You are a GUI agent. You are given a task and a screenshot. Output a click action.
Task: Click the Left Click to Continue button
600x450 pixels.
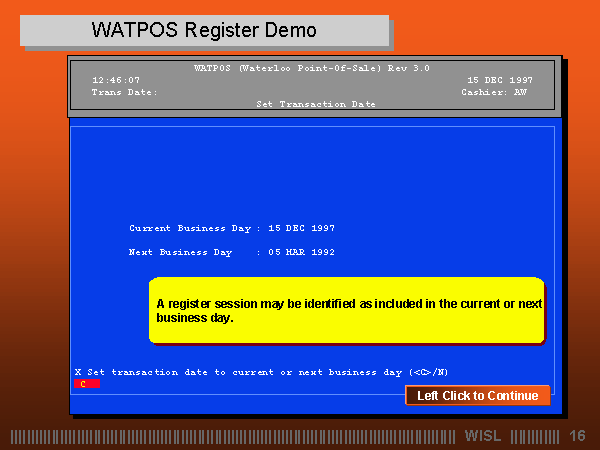pyautogui.click(x=477, y=395)
